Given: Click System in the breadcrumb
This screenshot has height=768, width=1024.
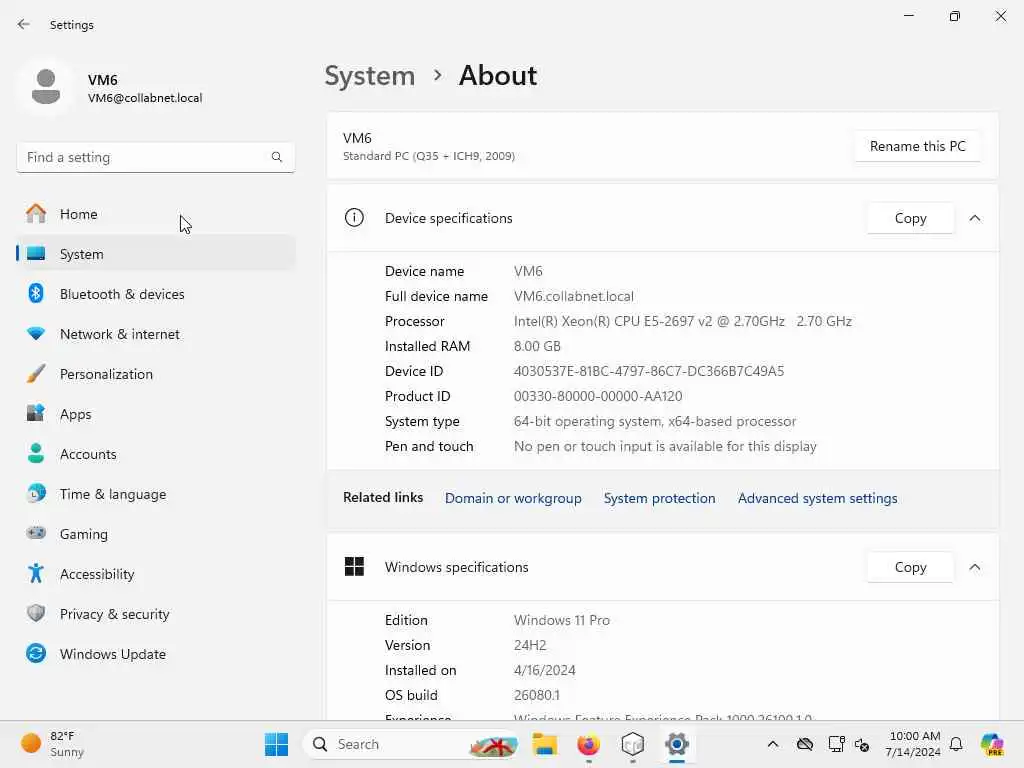Looking at the screenshot, I should (370, 76).
